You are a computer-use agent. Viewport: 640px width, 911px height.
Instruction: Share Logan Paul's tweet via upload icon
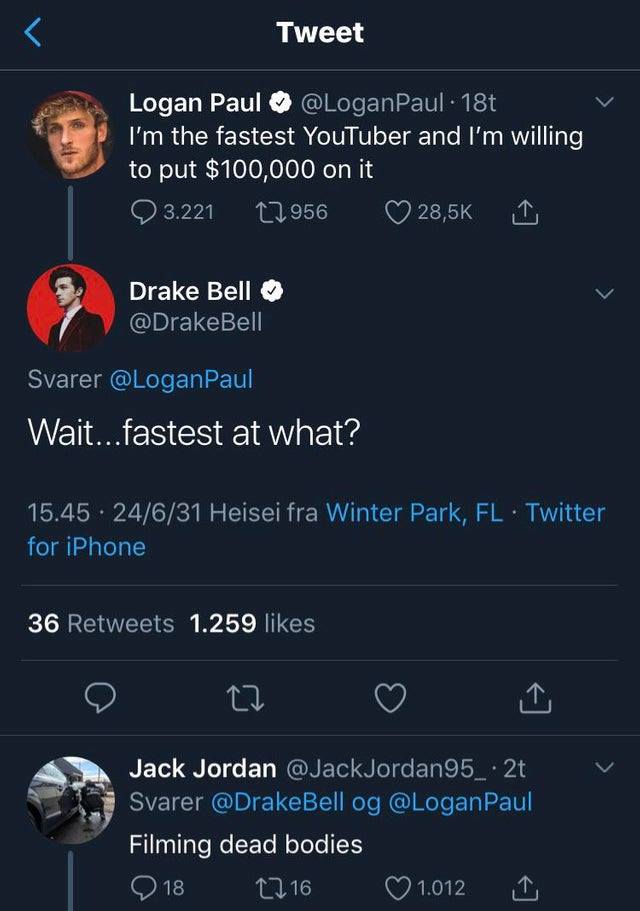pyautogui.click(x=525, y=212)
